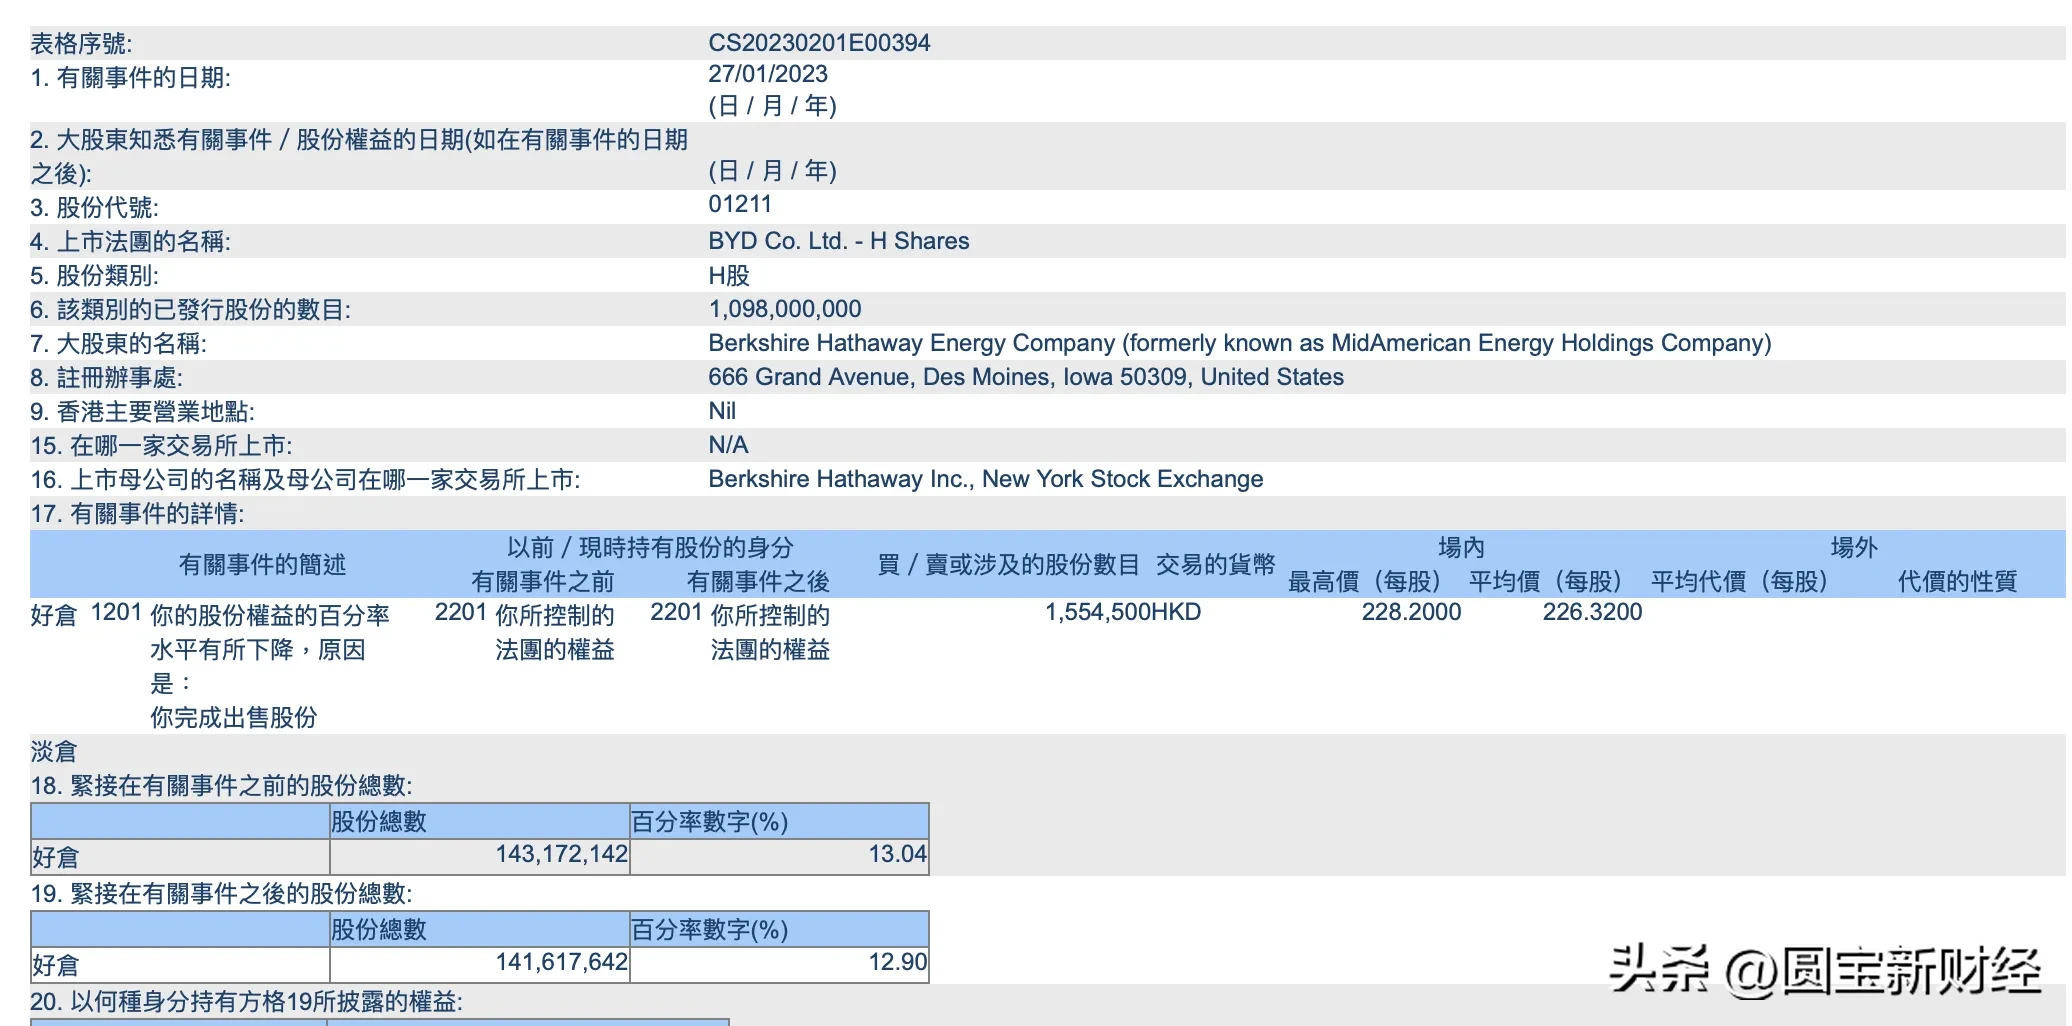Click 好倉 row label in section 19 table

56,965
